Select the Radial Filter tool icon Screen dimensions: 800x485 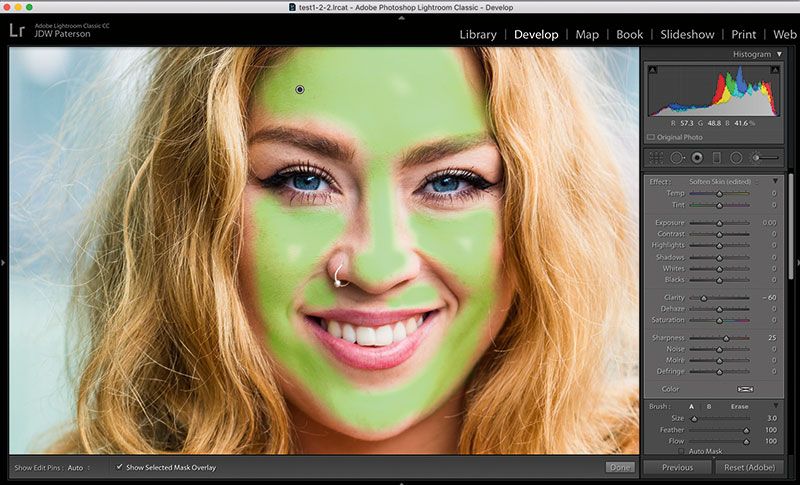[x=736, y=158]
